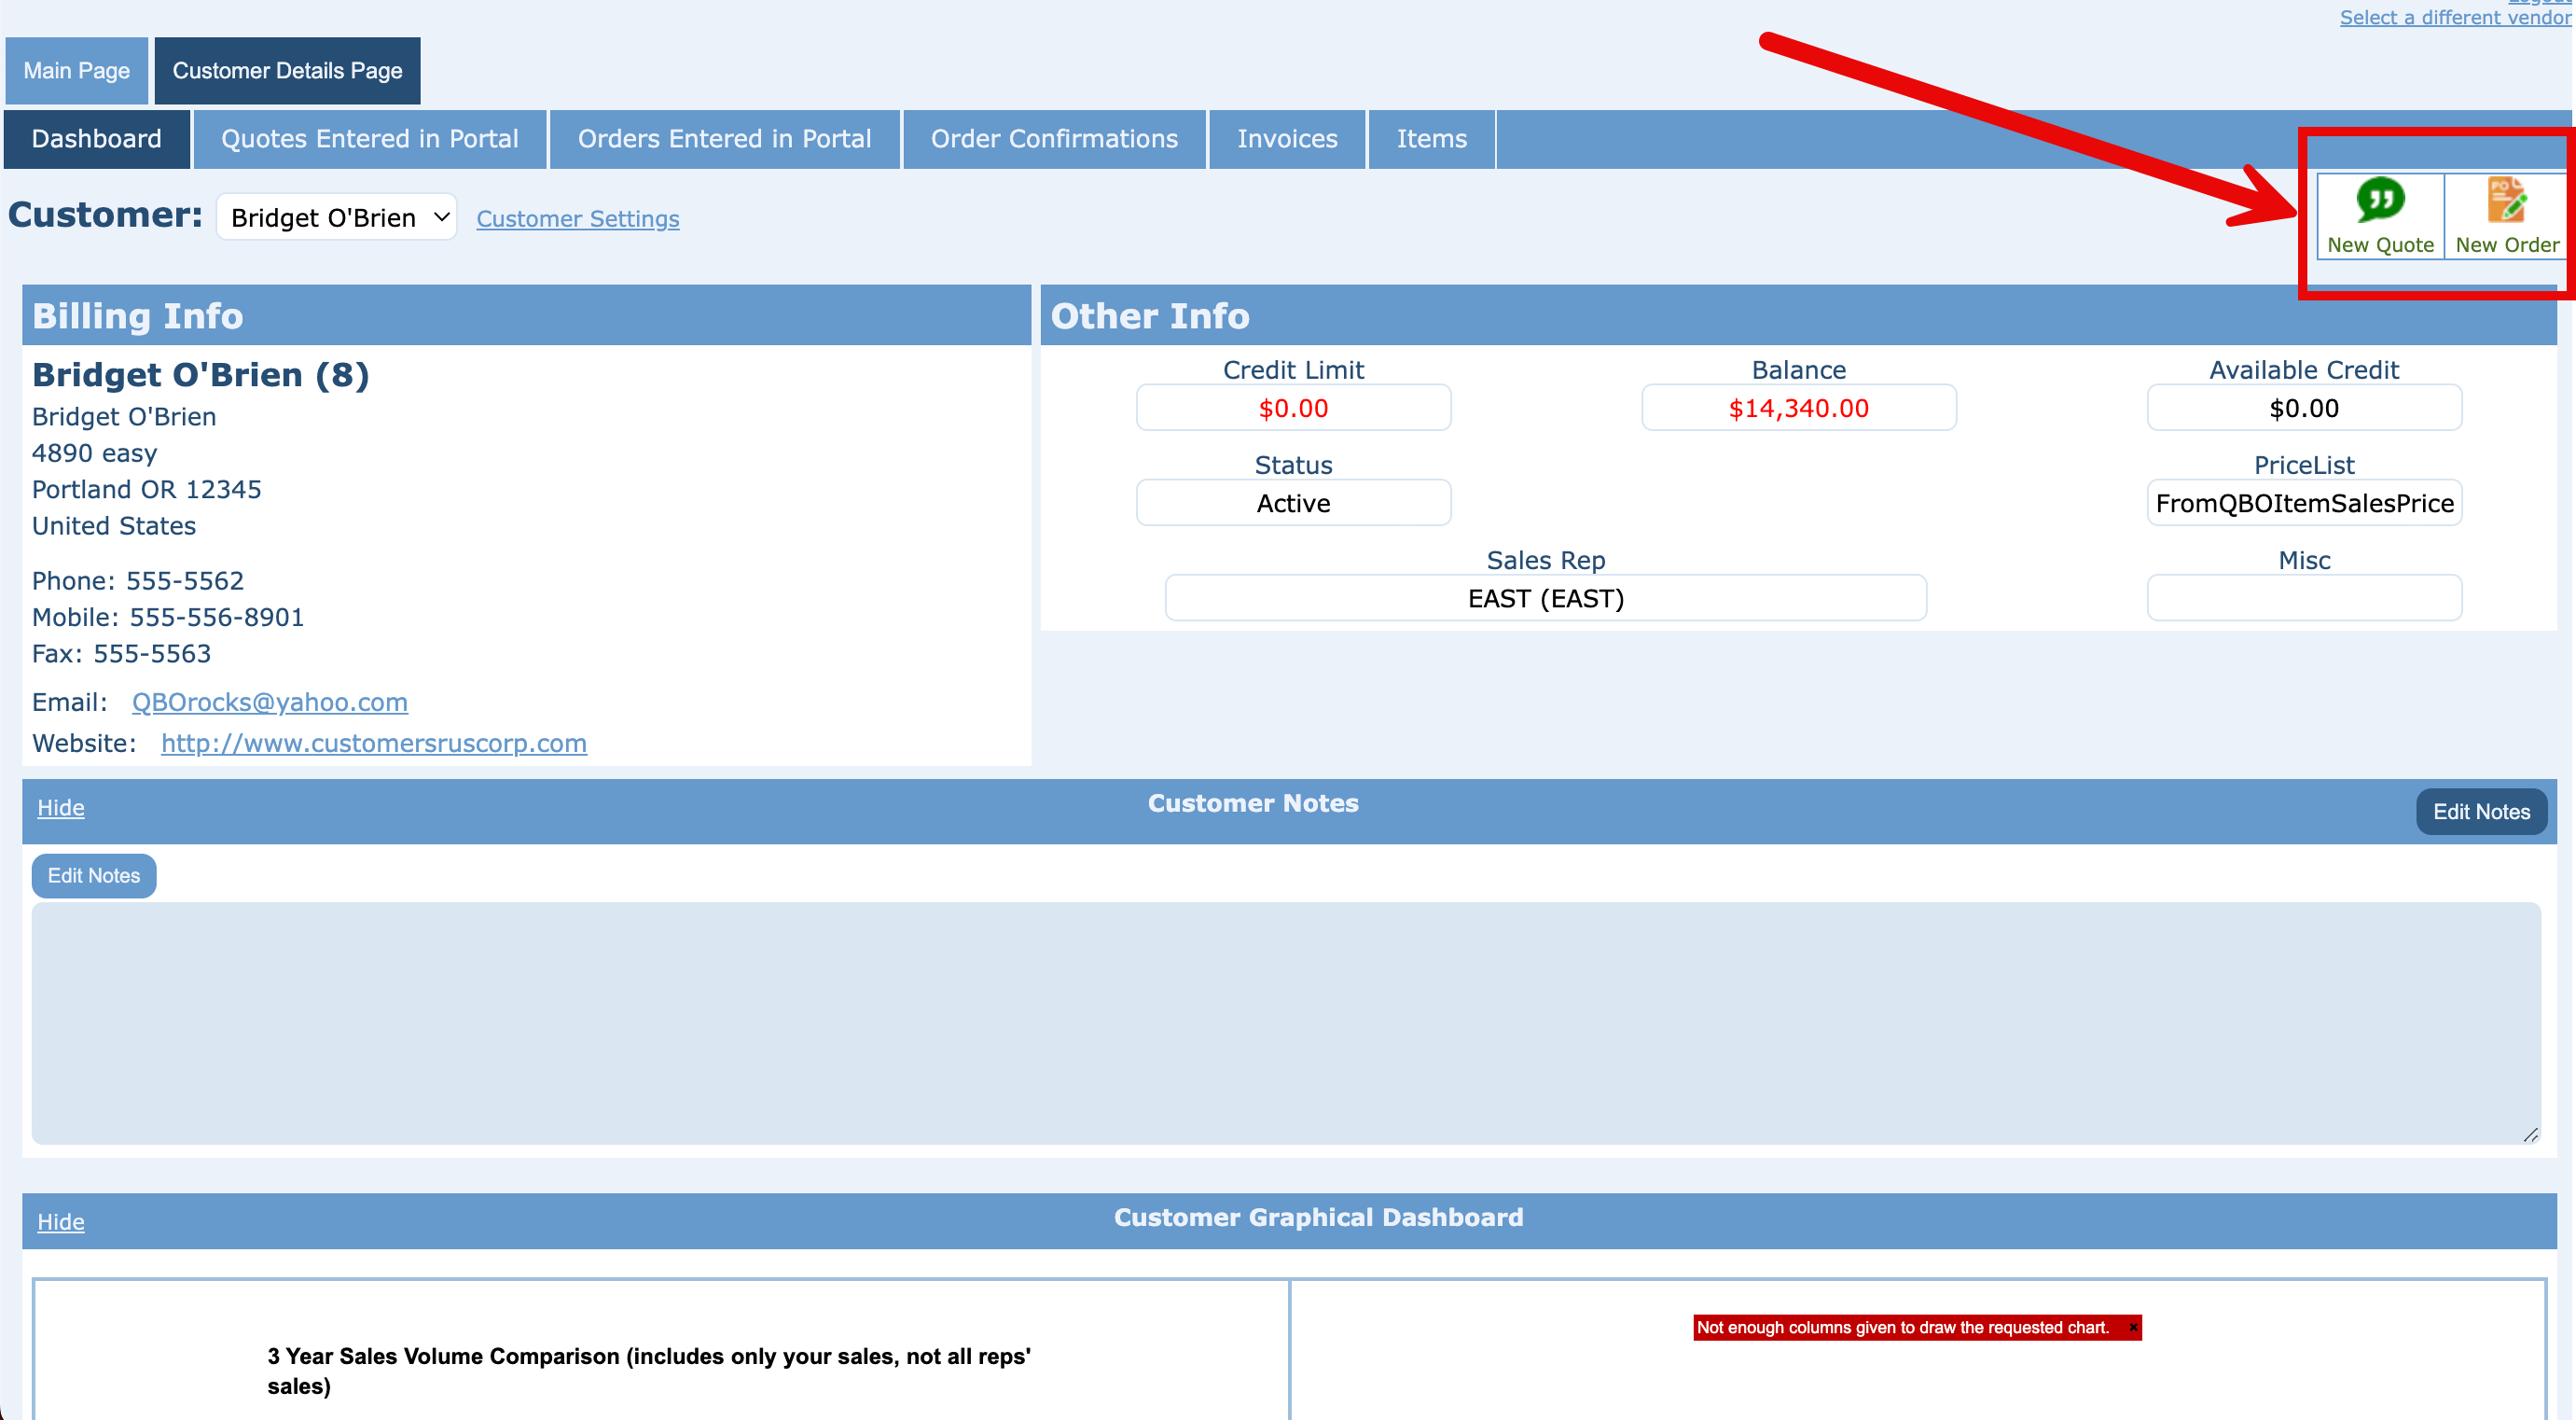Click the New Order notepad icon
2576x1420 pixels.
pyautogui.click(x=2506, y=200)
